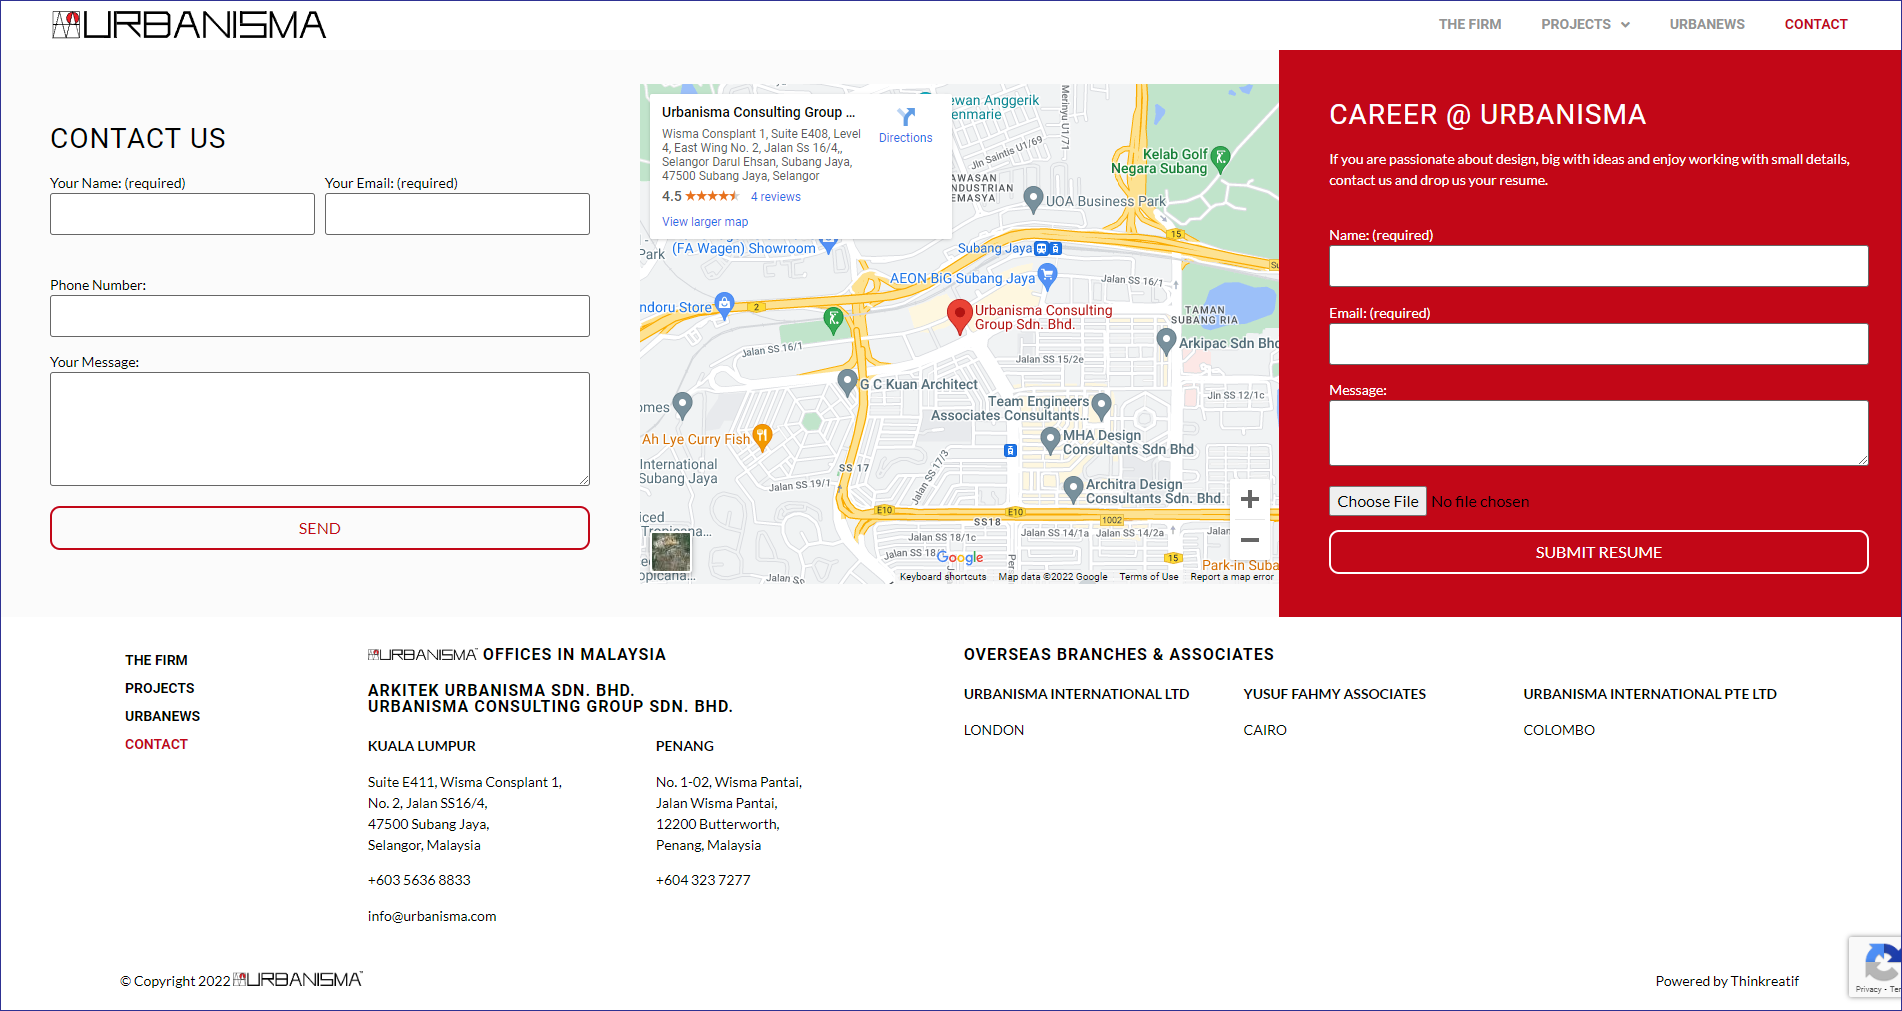Click the red Urbanisma Consulting map pin
This screenshot has height=1011, width=1902.
[959, 315]
